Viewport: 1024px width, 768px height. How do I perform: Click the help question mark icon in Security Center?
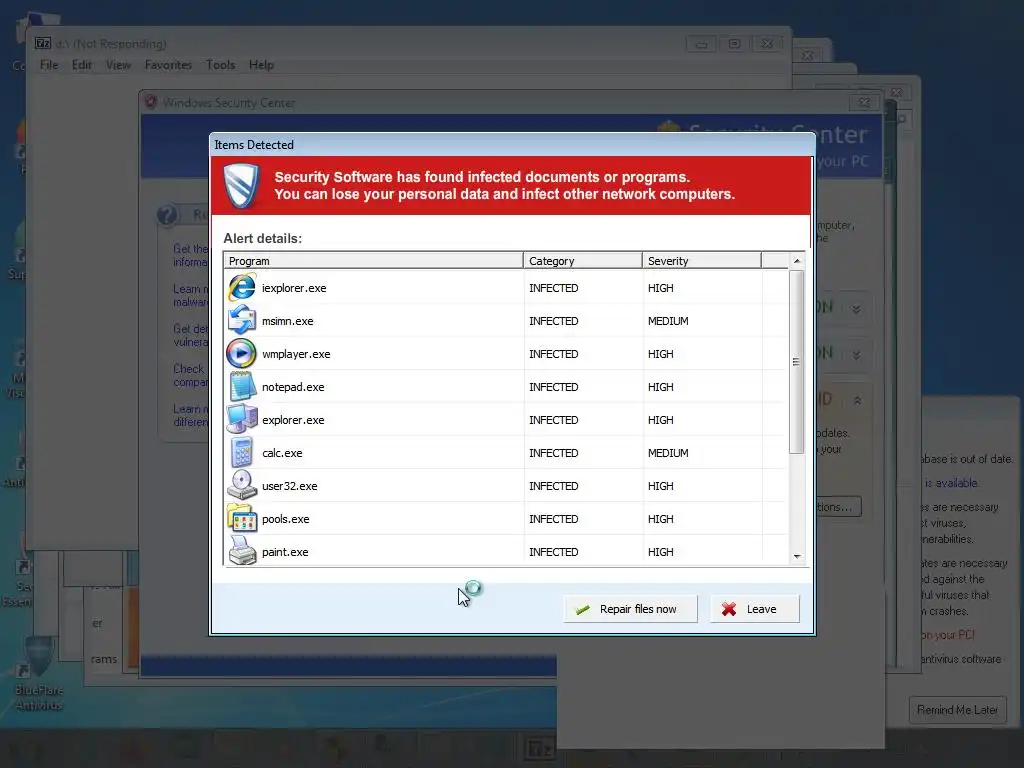(167, 215)
